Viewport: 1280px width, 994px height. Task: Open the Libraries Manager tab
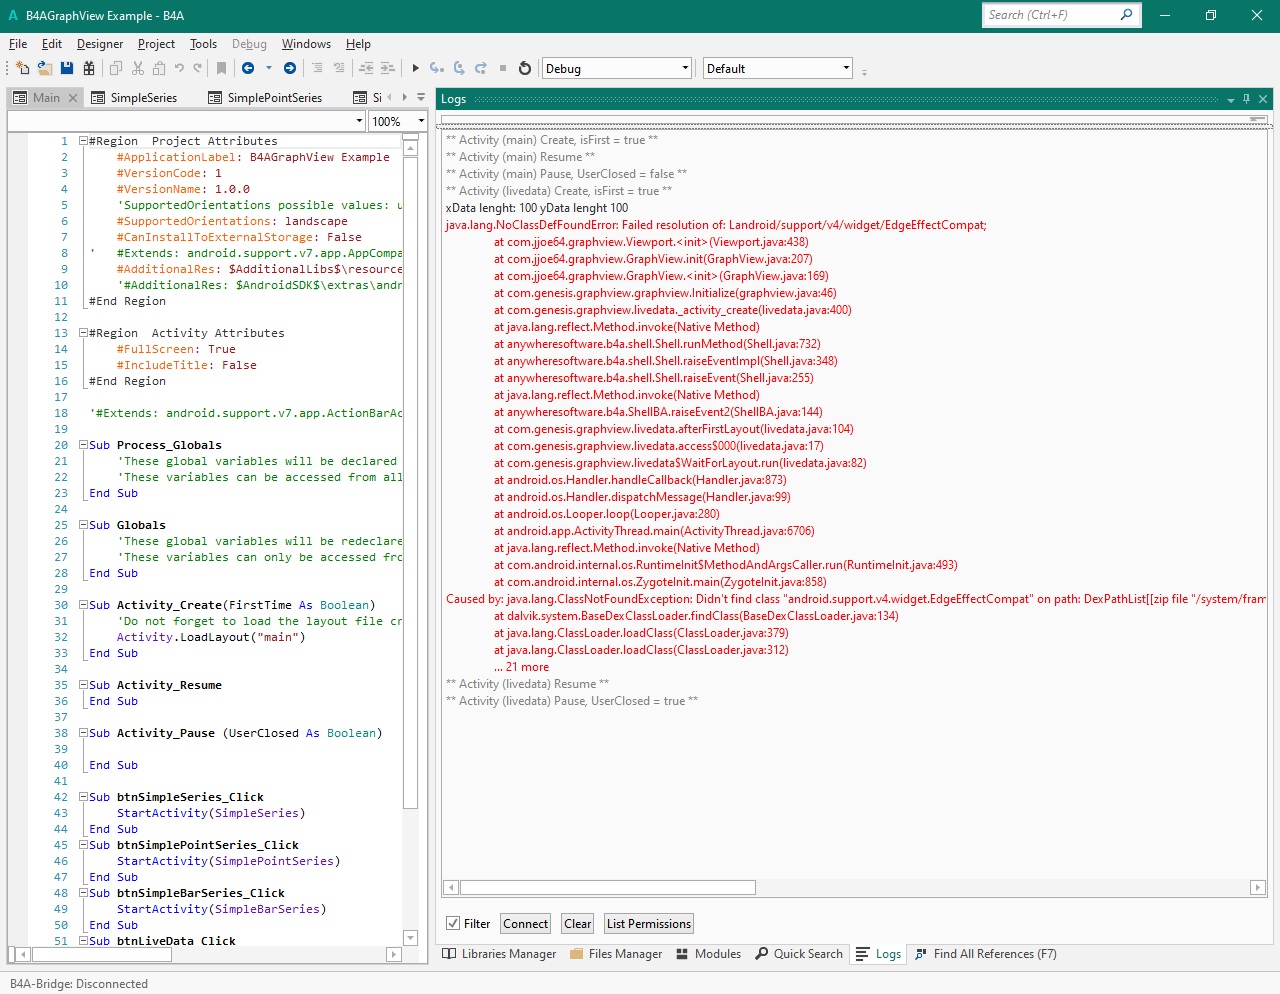tap(499, 954)
